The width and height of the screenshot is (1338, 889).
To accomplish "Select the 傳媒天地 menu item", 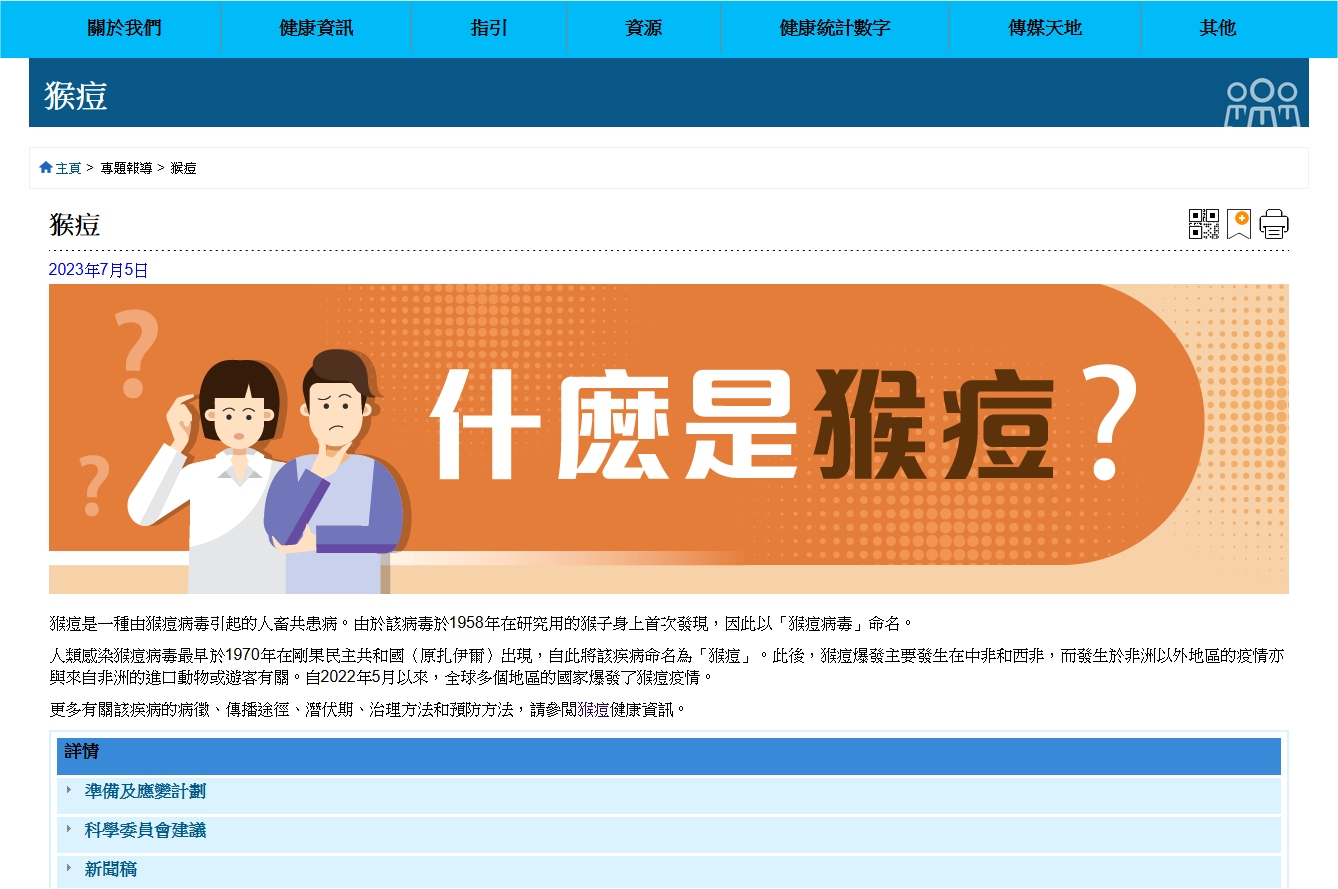I will [1045, 28].
